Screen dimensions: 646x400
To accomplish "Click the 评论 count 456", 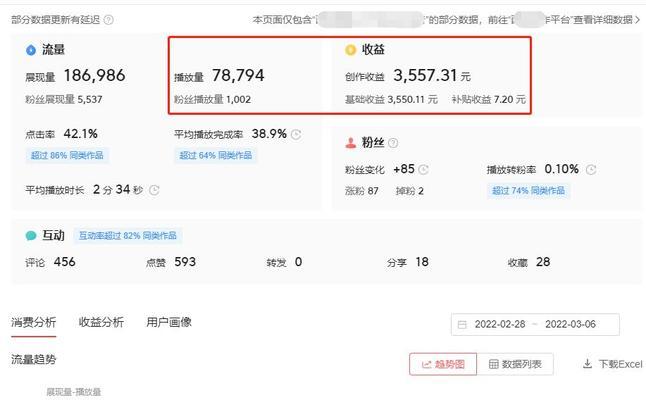I will 65,262.
